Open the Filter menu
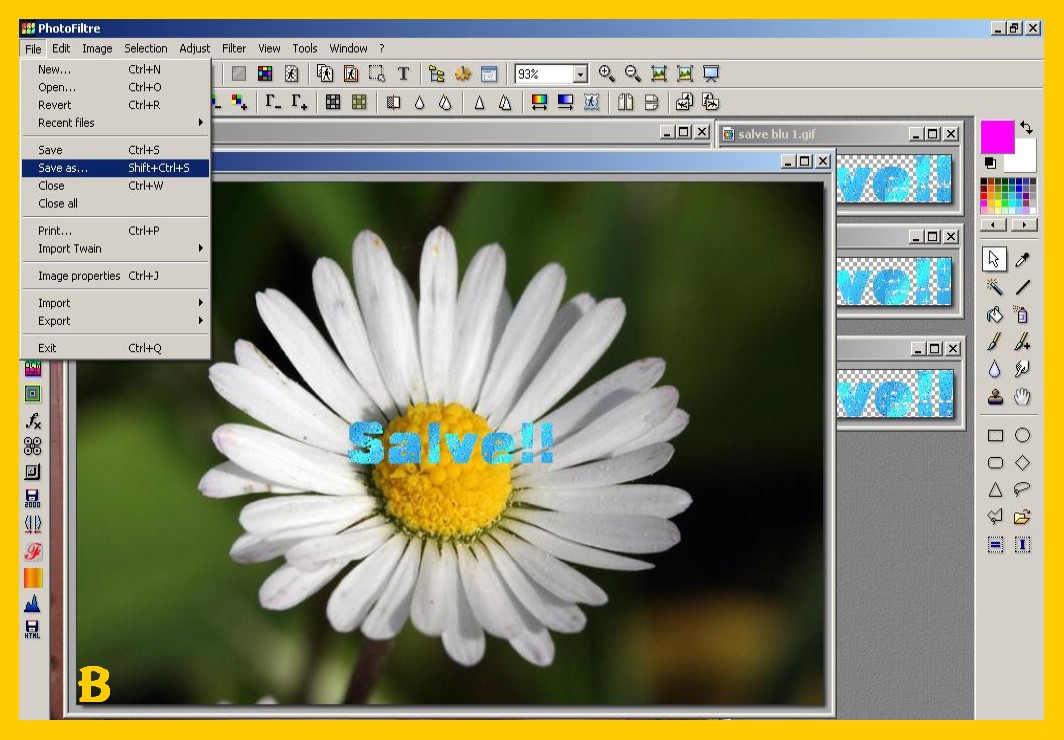 [x=234, y=48]
